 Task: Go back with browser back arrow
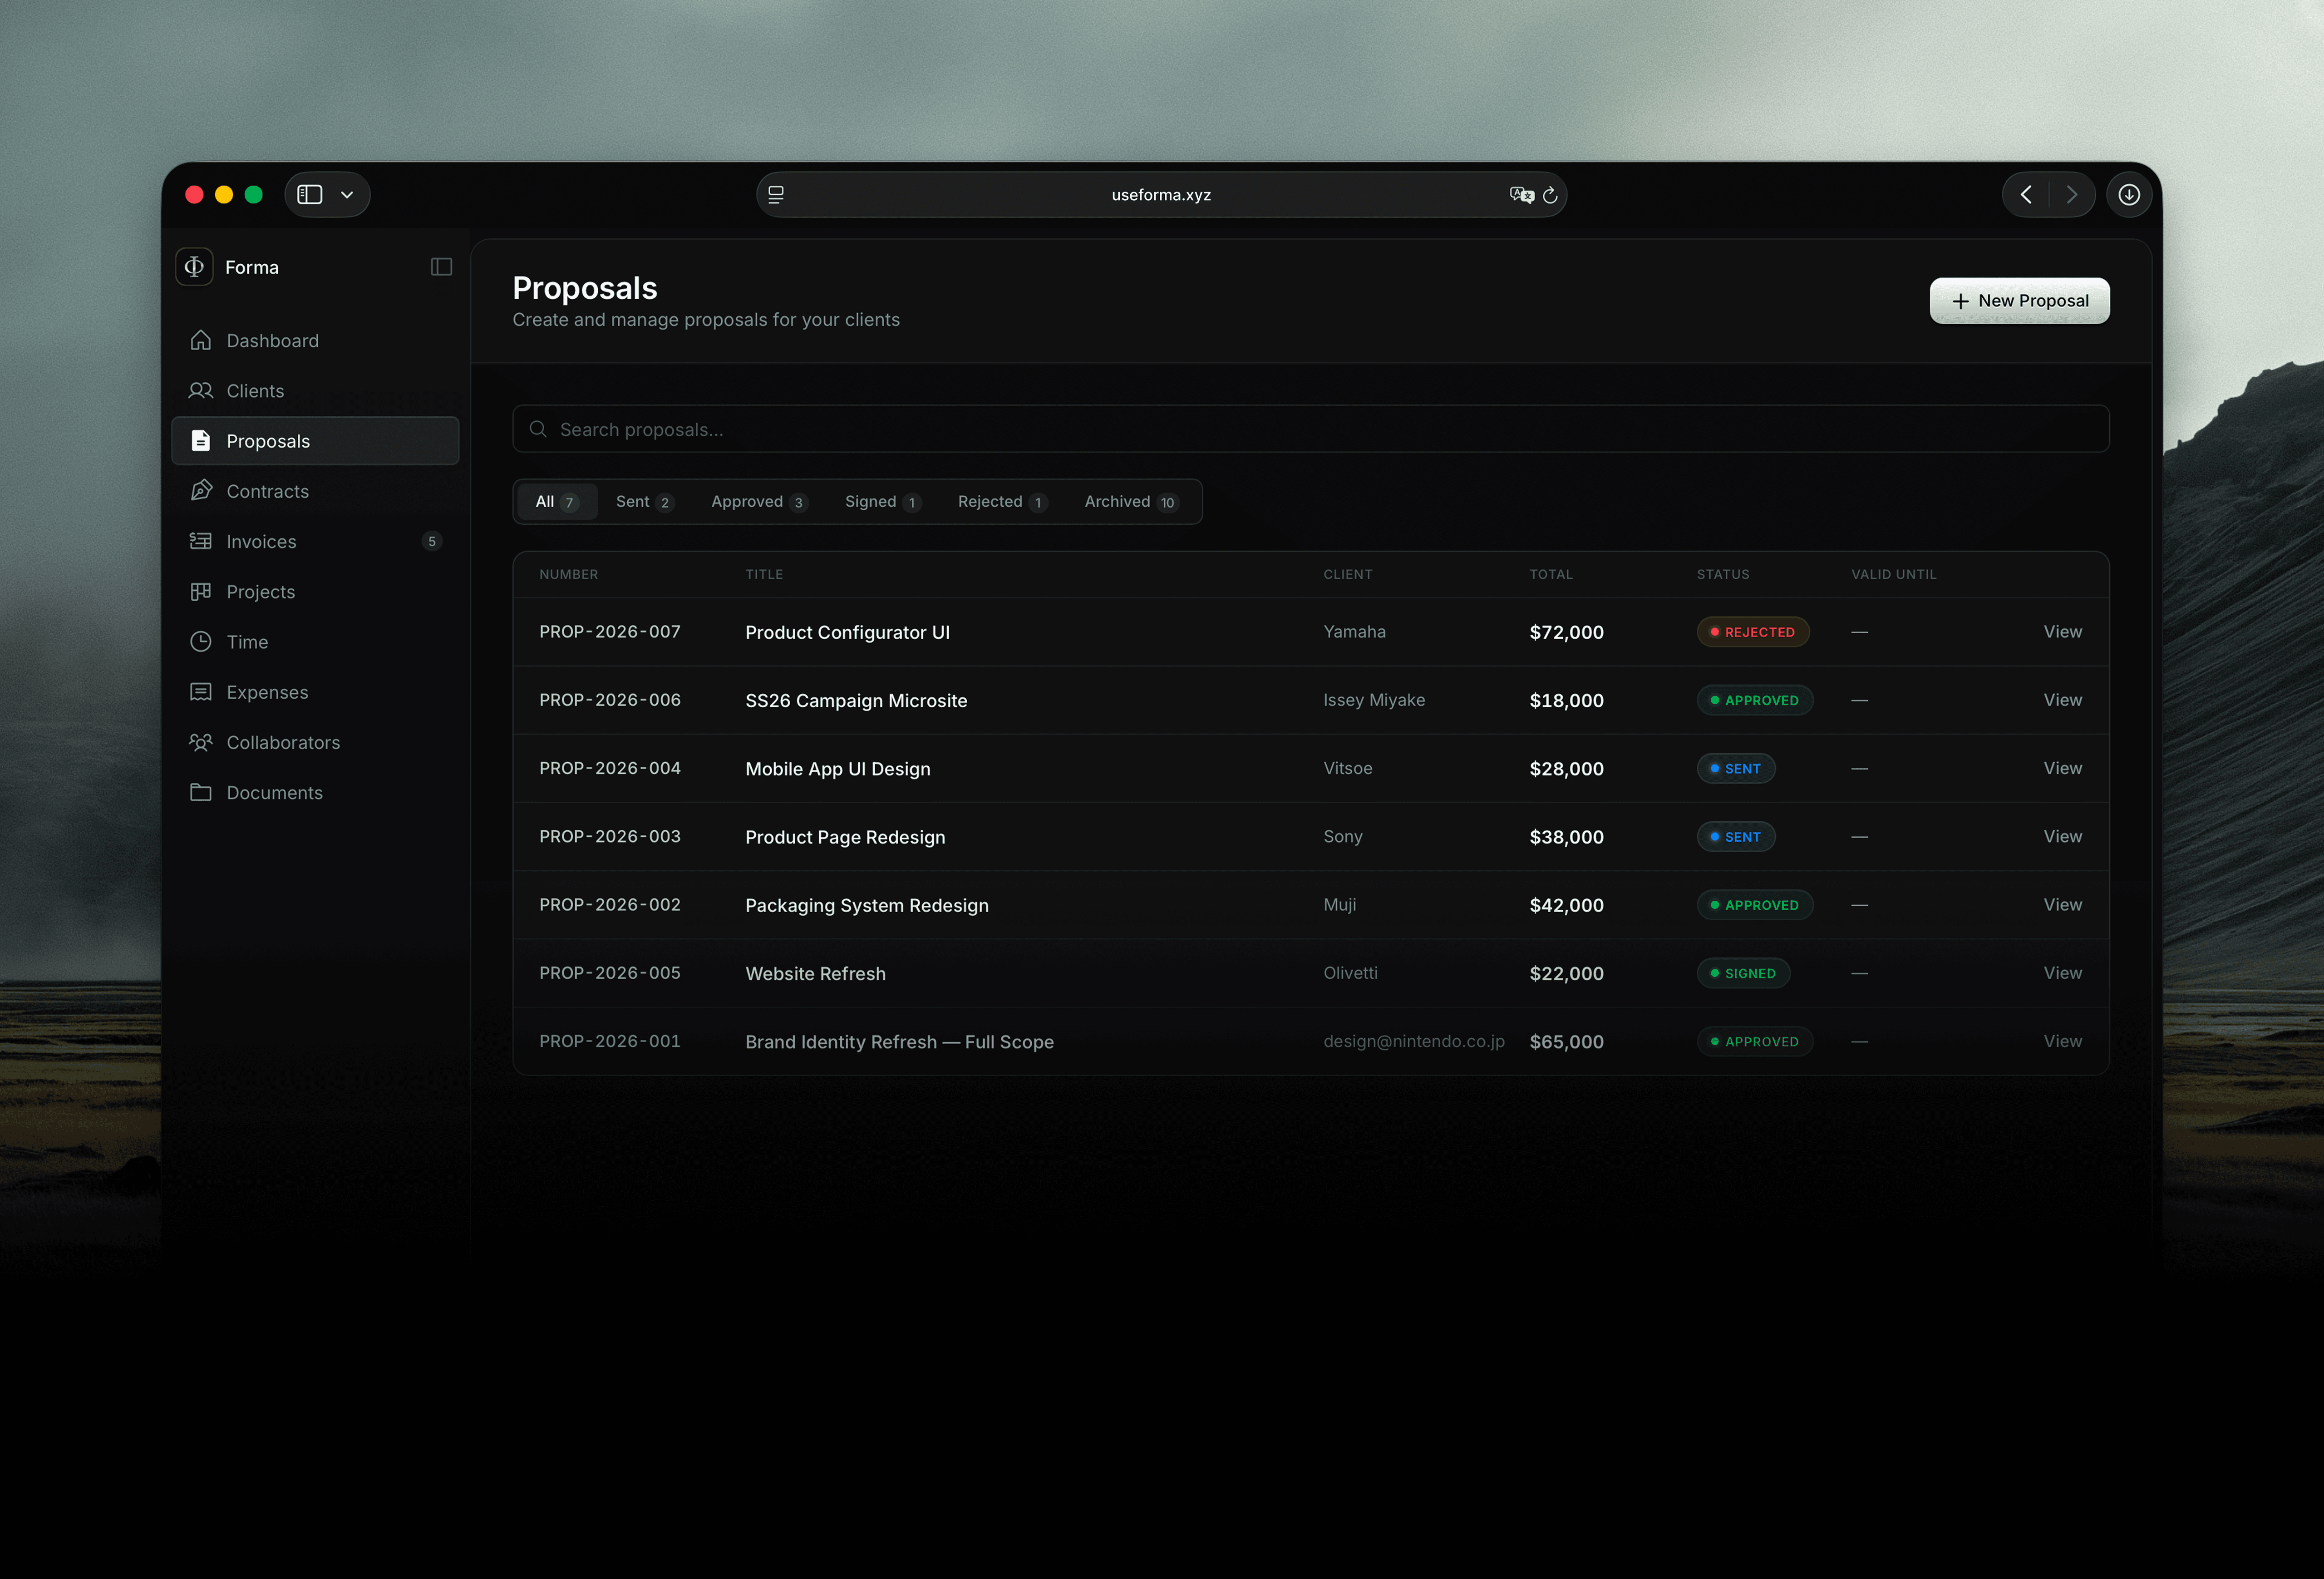tap(2026, 195)
